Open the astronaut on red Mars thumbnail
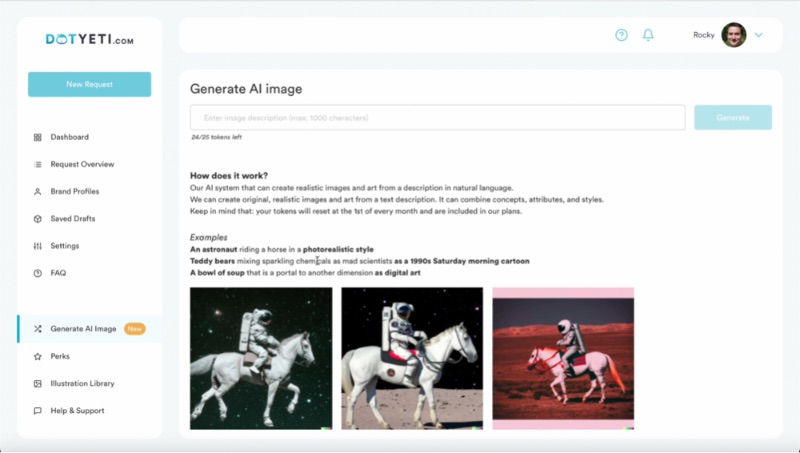The width and height of the screenshot is (800, 453). (x=563, y=359)
